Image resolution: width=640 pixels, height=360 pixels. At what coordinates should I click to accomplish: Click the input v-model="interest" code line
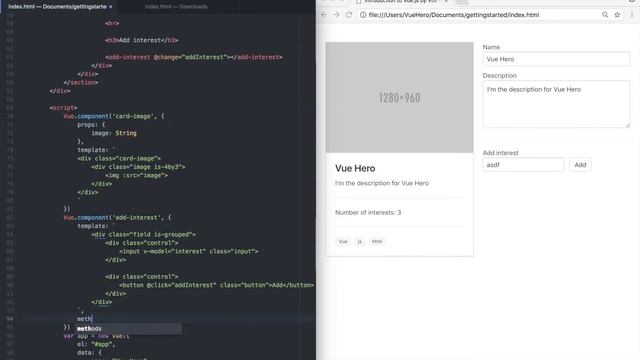[189, 251]
